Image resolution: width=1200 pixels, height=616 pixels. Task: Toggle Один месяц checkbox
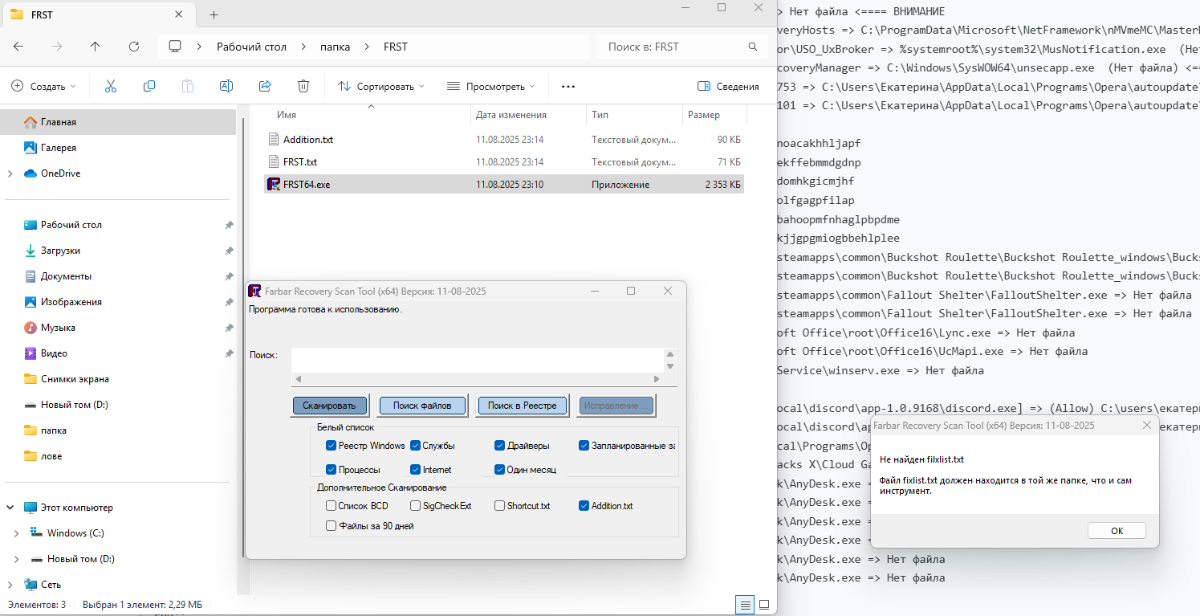tap(499, 469)
